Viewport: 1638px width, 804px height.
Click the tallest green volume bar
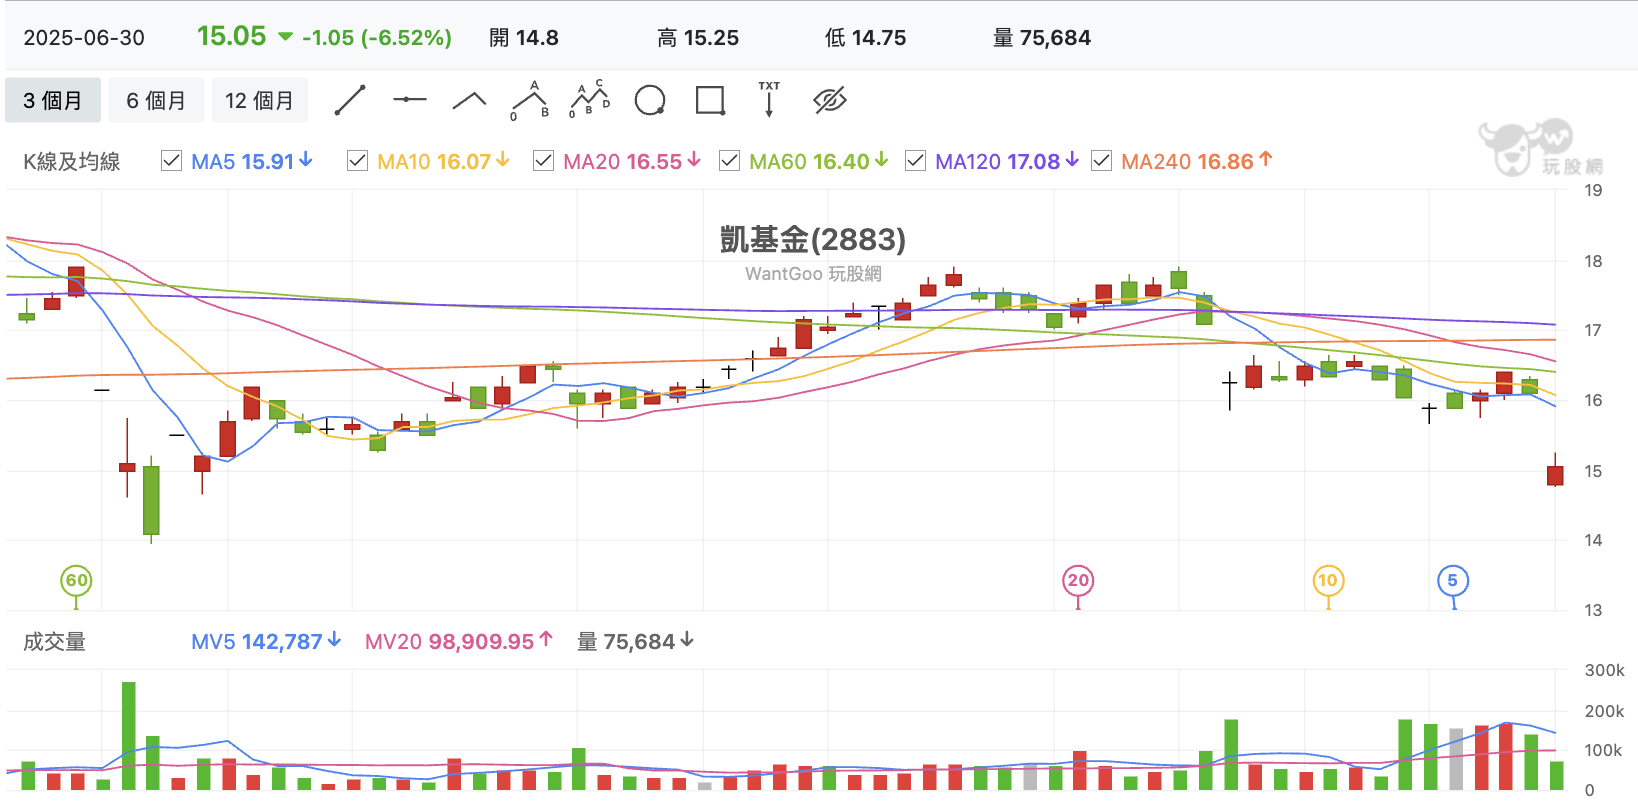click(x=129, y=736)
